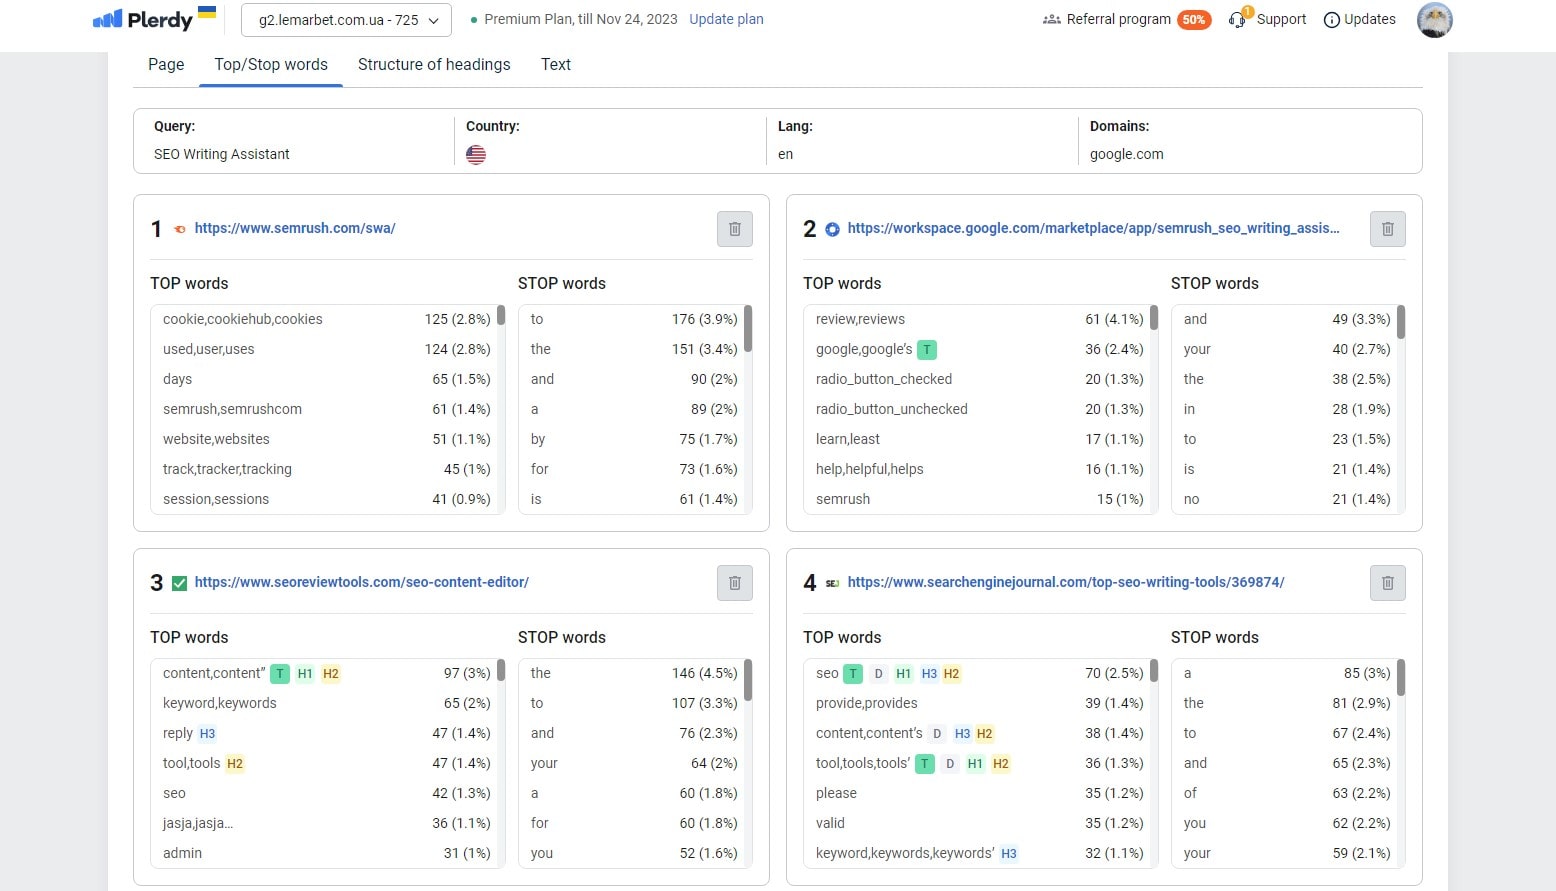Click the Support headset icon
The width and height of the screenshot is (1556, 891).
[1238, 19]
